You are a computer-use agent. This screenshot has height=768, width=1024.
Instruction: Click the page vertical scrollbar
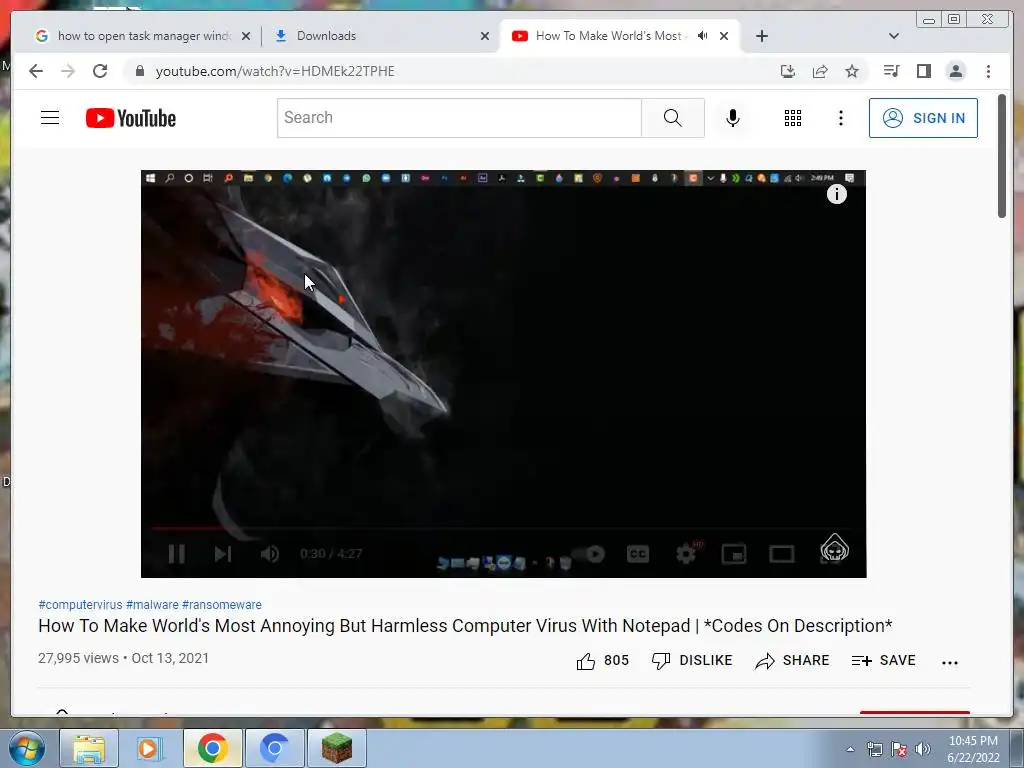[x=1002, y=157]
